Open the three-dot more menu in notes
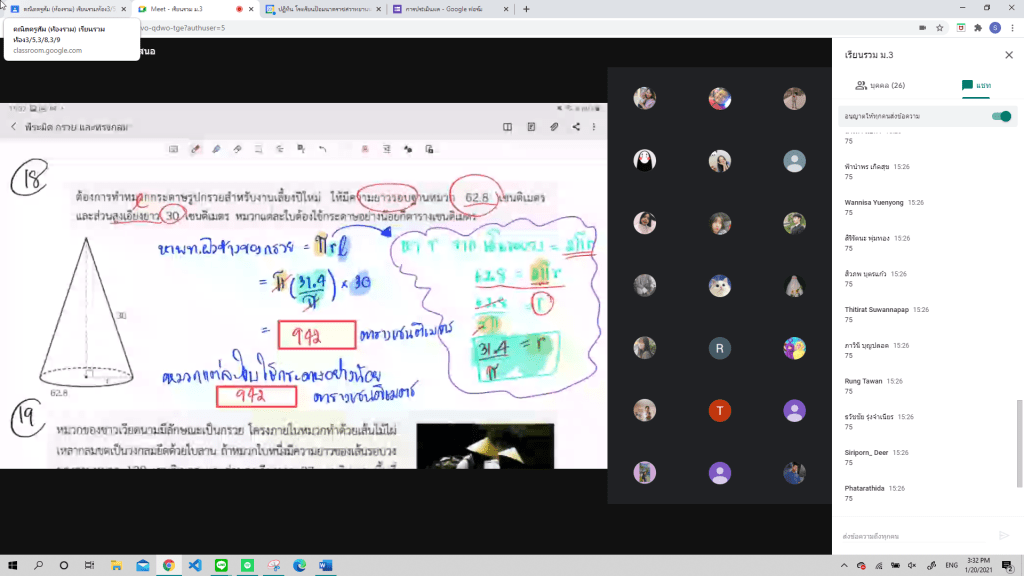1024x576 pixels. tap(596, 127)
